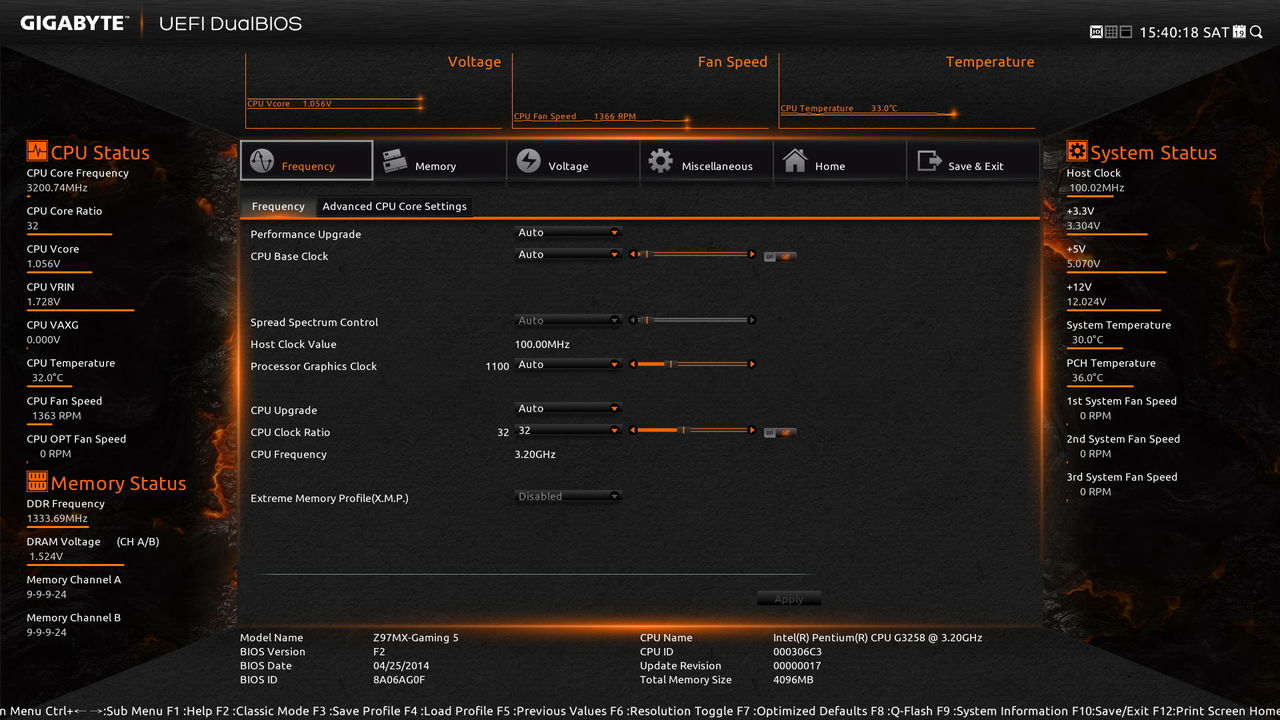
Task: Click the Save & Exit door icon
Action: (929, 161)
